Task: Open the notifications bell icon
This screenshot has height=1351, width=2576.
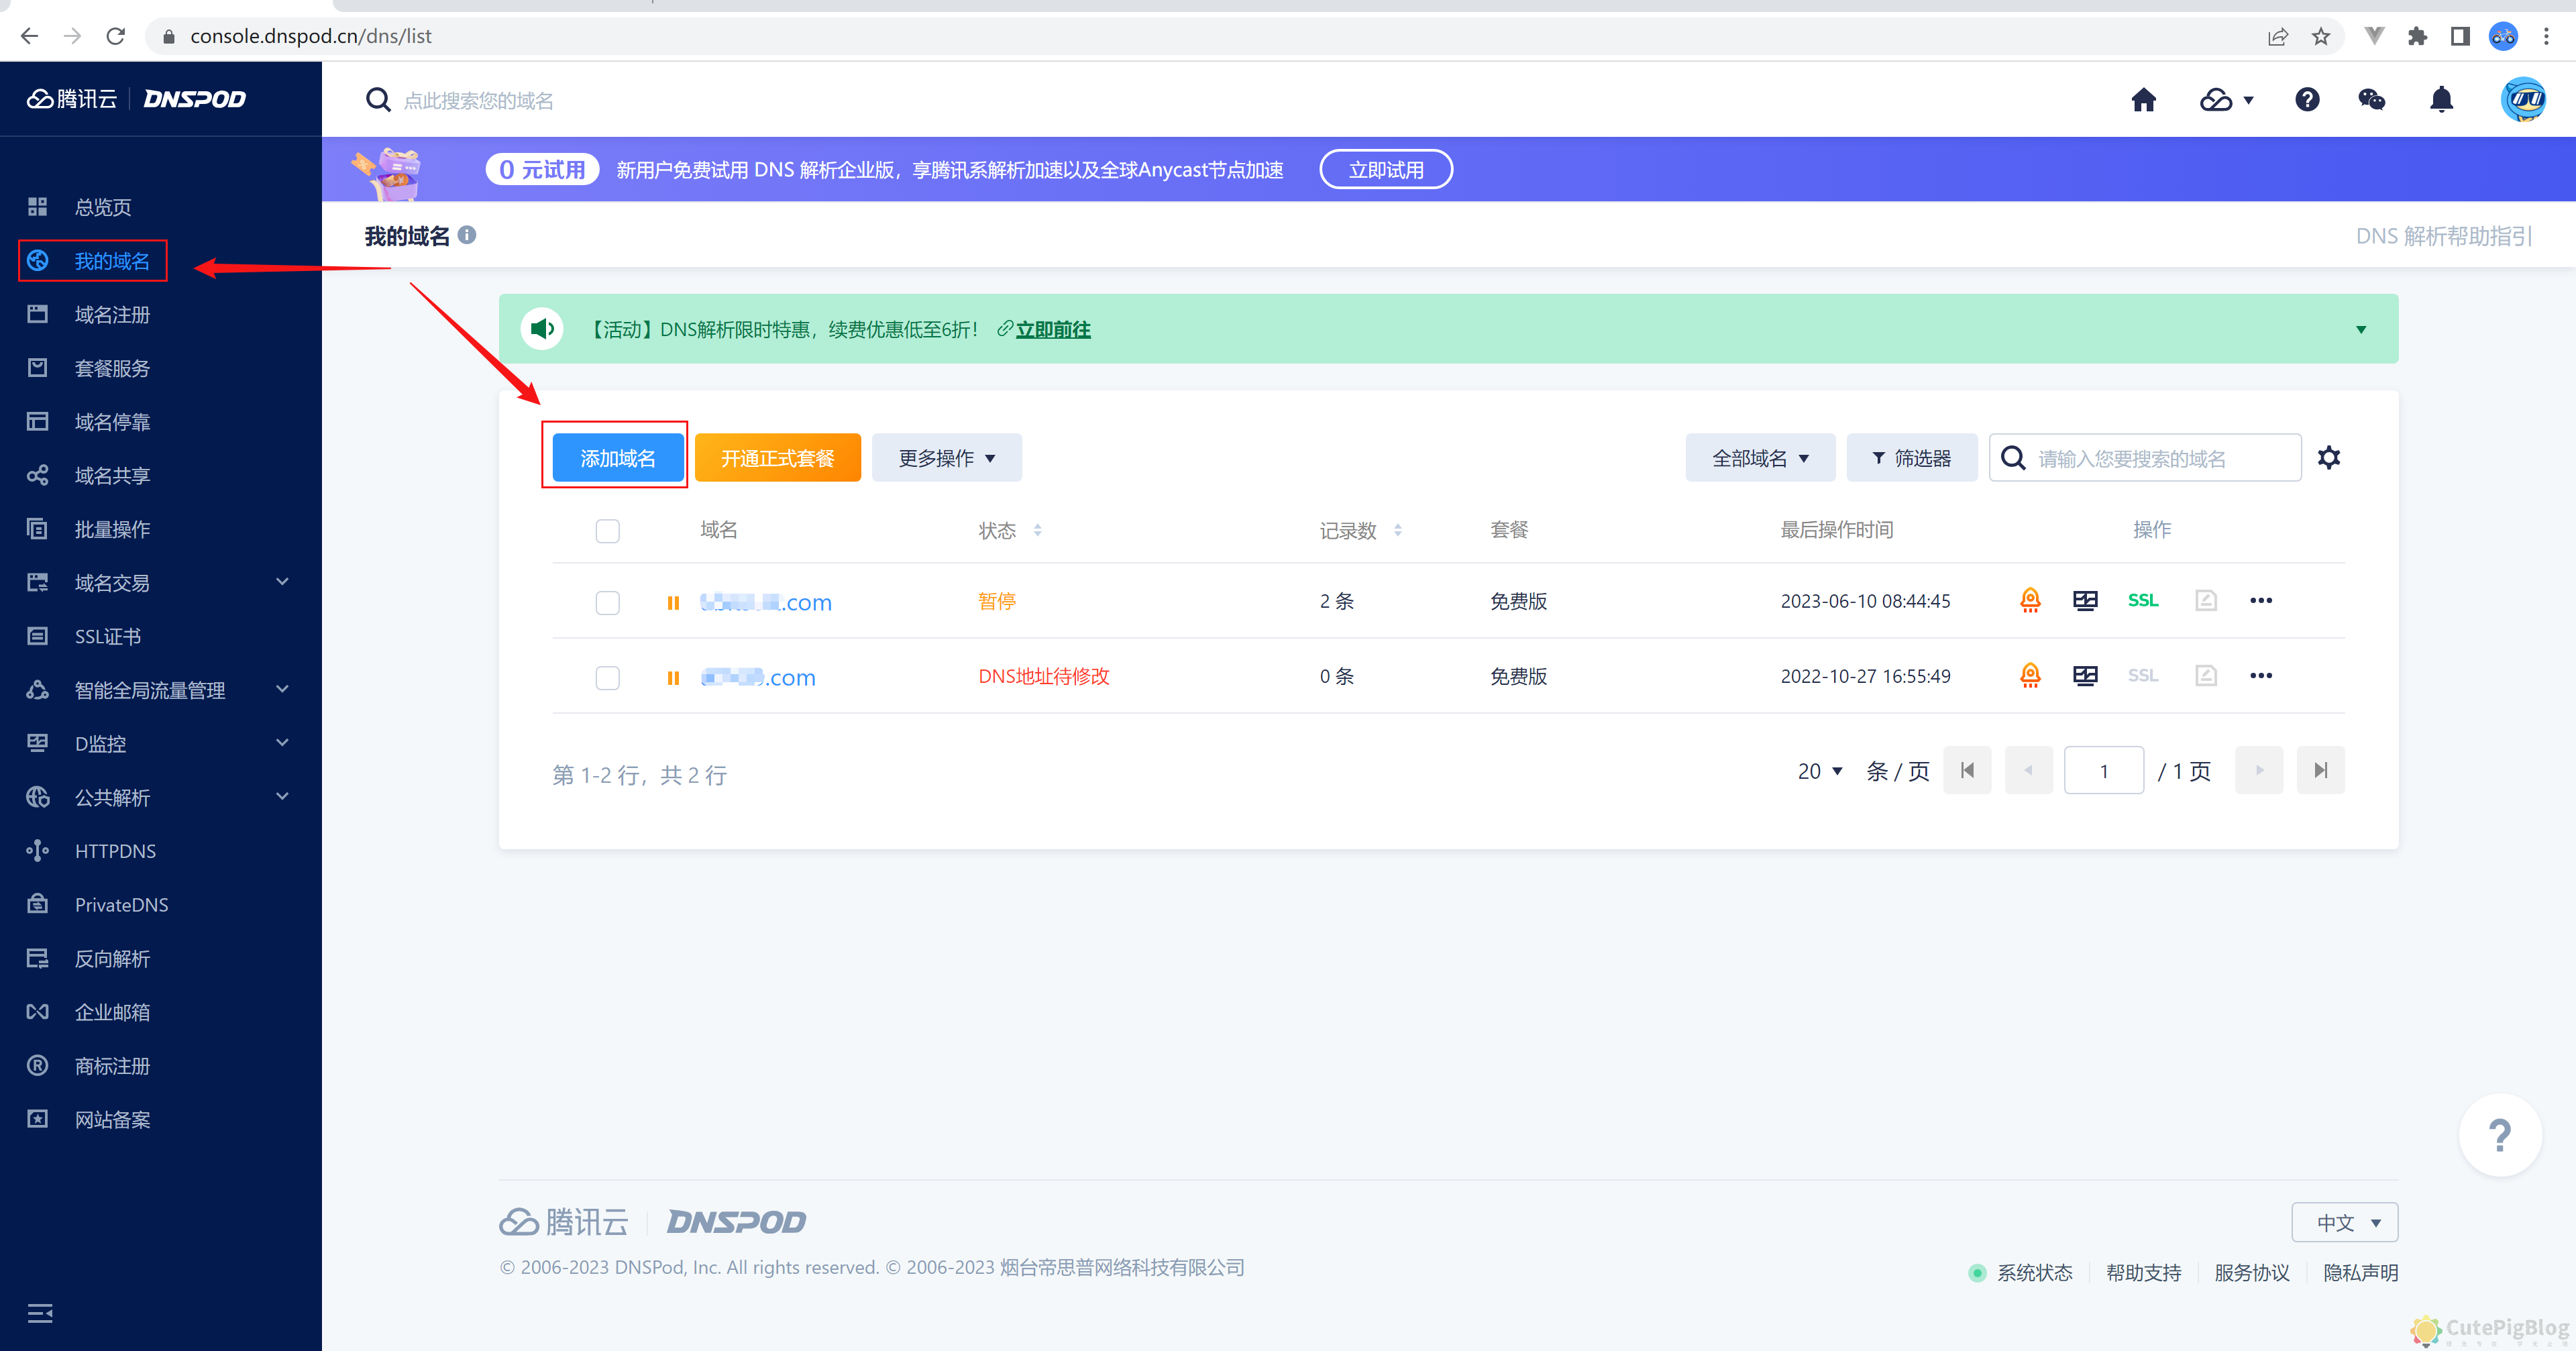Action: (x=2440, y=99)
